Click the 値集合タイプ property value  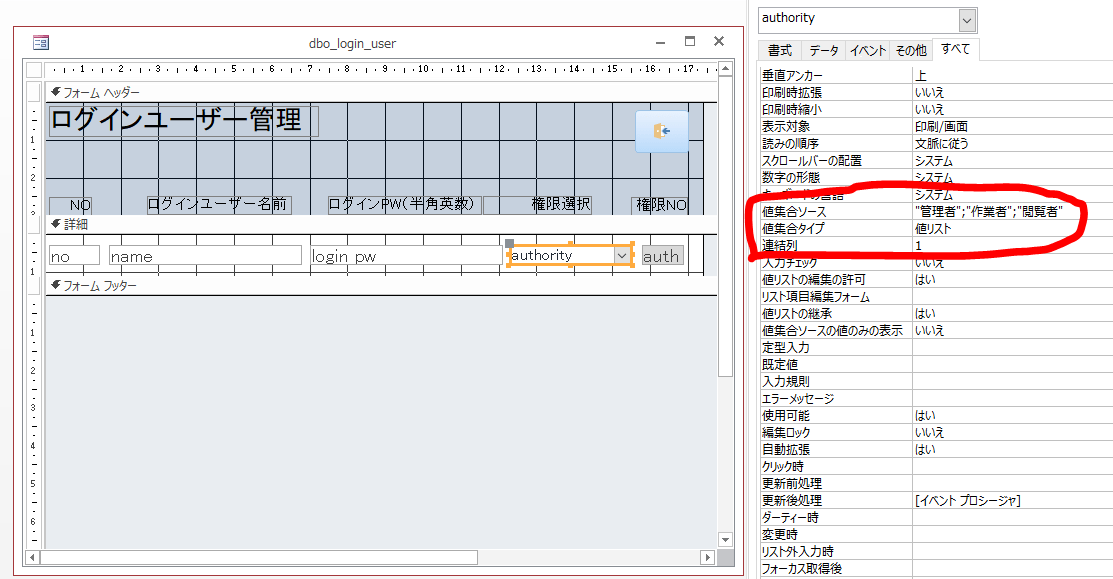click(x=1012, y=228)
